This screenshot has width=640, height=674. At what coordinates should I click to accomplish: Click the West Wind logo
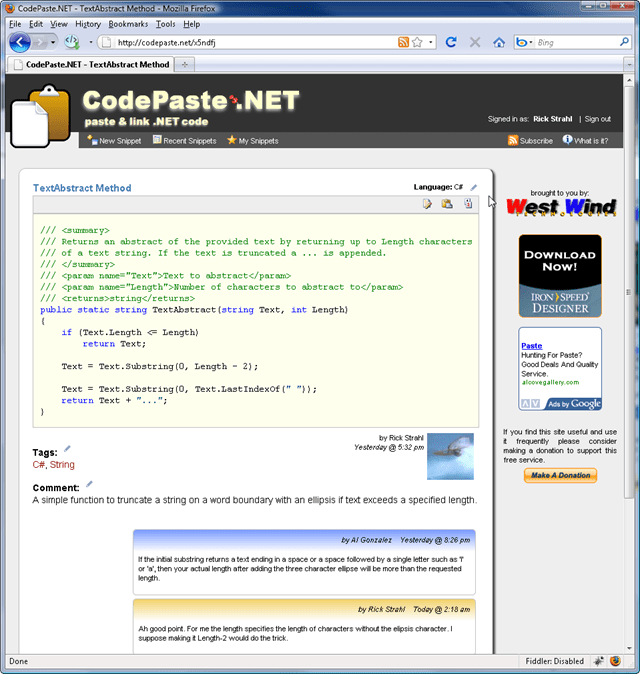[x=561, y=207]
